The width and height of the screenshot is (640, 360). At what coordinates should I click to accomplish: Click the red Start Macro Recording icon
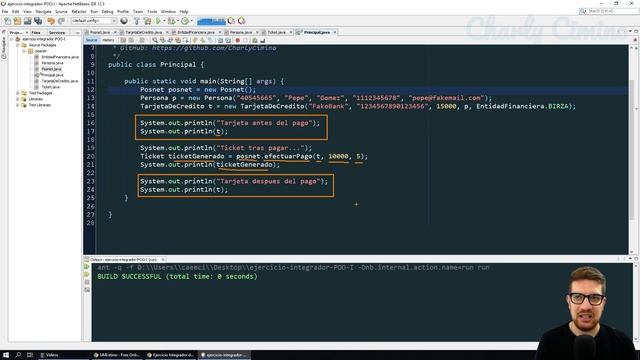click(237, 40)
